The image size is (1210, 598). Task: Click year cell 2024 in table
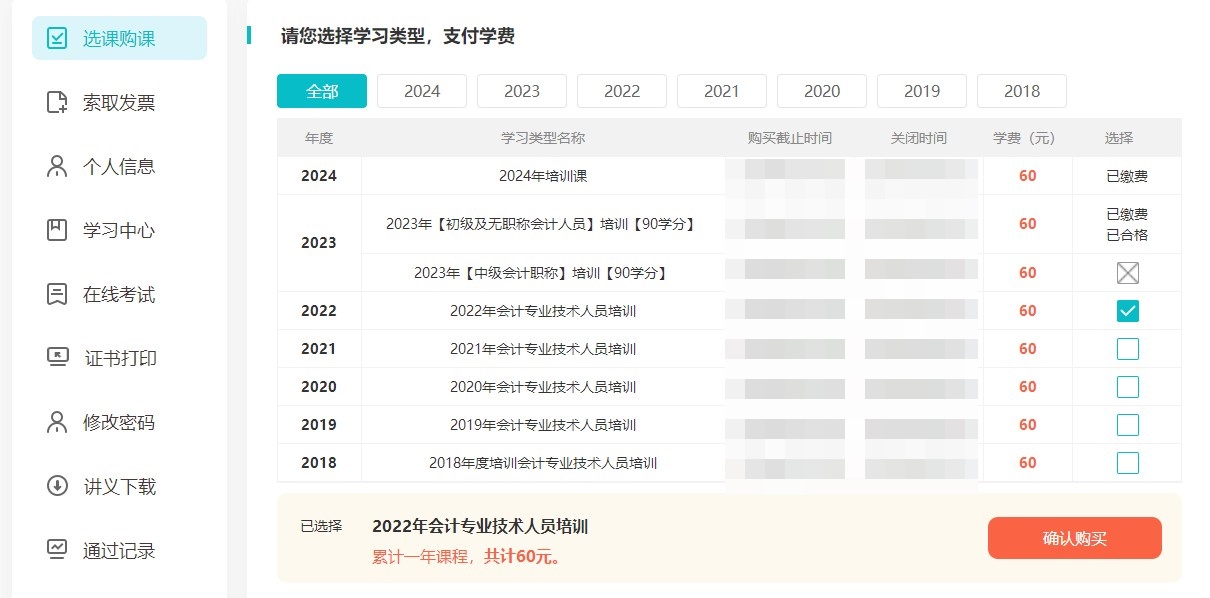point(319,176)
